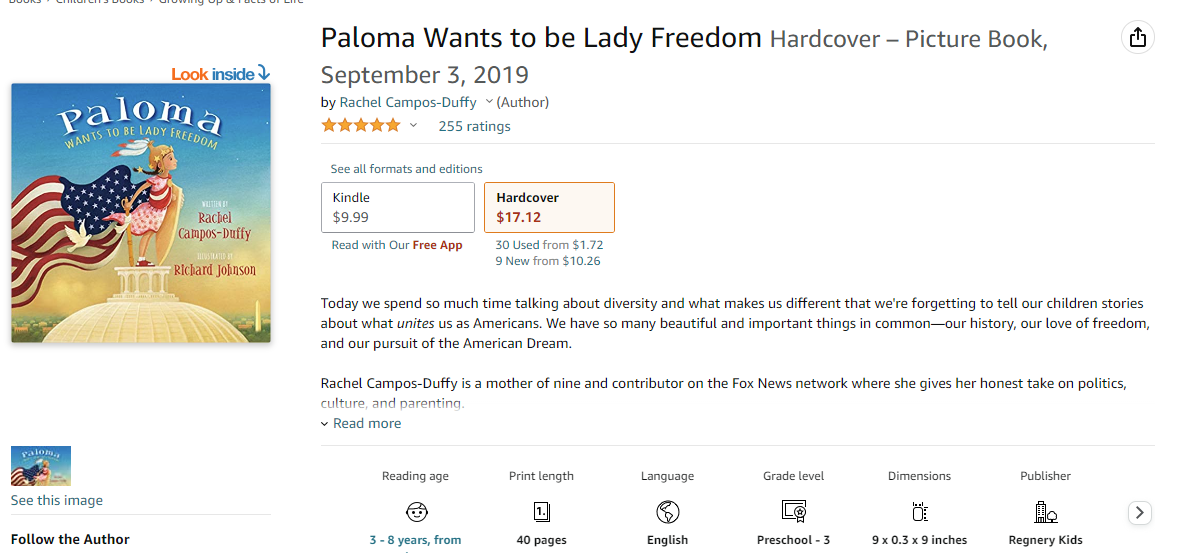Click the five-star rating icons
The width and height of the screenshot is (1185, 553).
point(360,126)
